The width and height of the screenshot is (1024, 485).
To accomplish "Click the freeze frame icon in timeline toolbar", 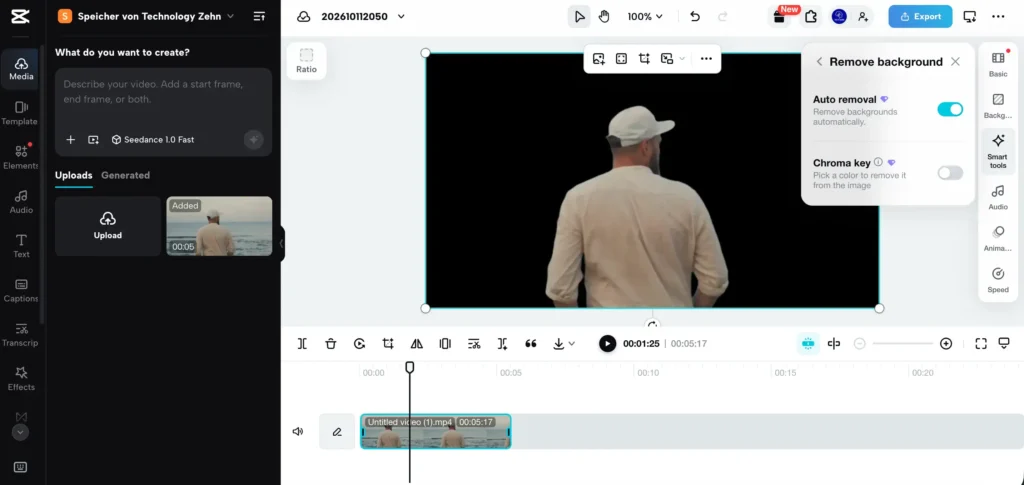I will pos(445,343).
